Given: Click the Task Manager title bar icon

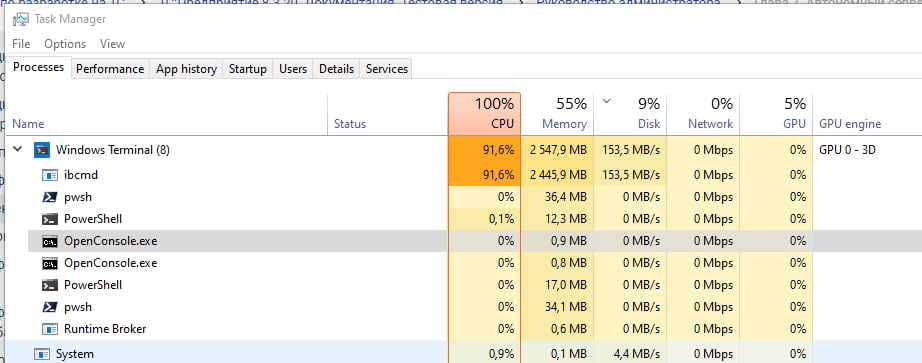Looking at the screenshot, I should click(21, 19).
